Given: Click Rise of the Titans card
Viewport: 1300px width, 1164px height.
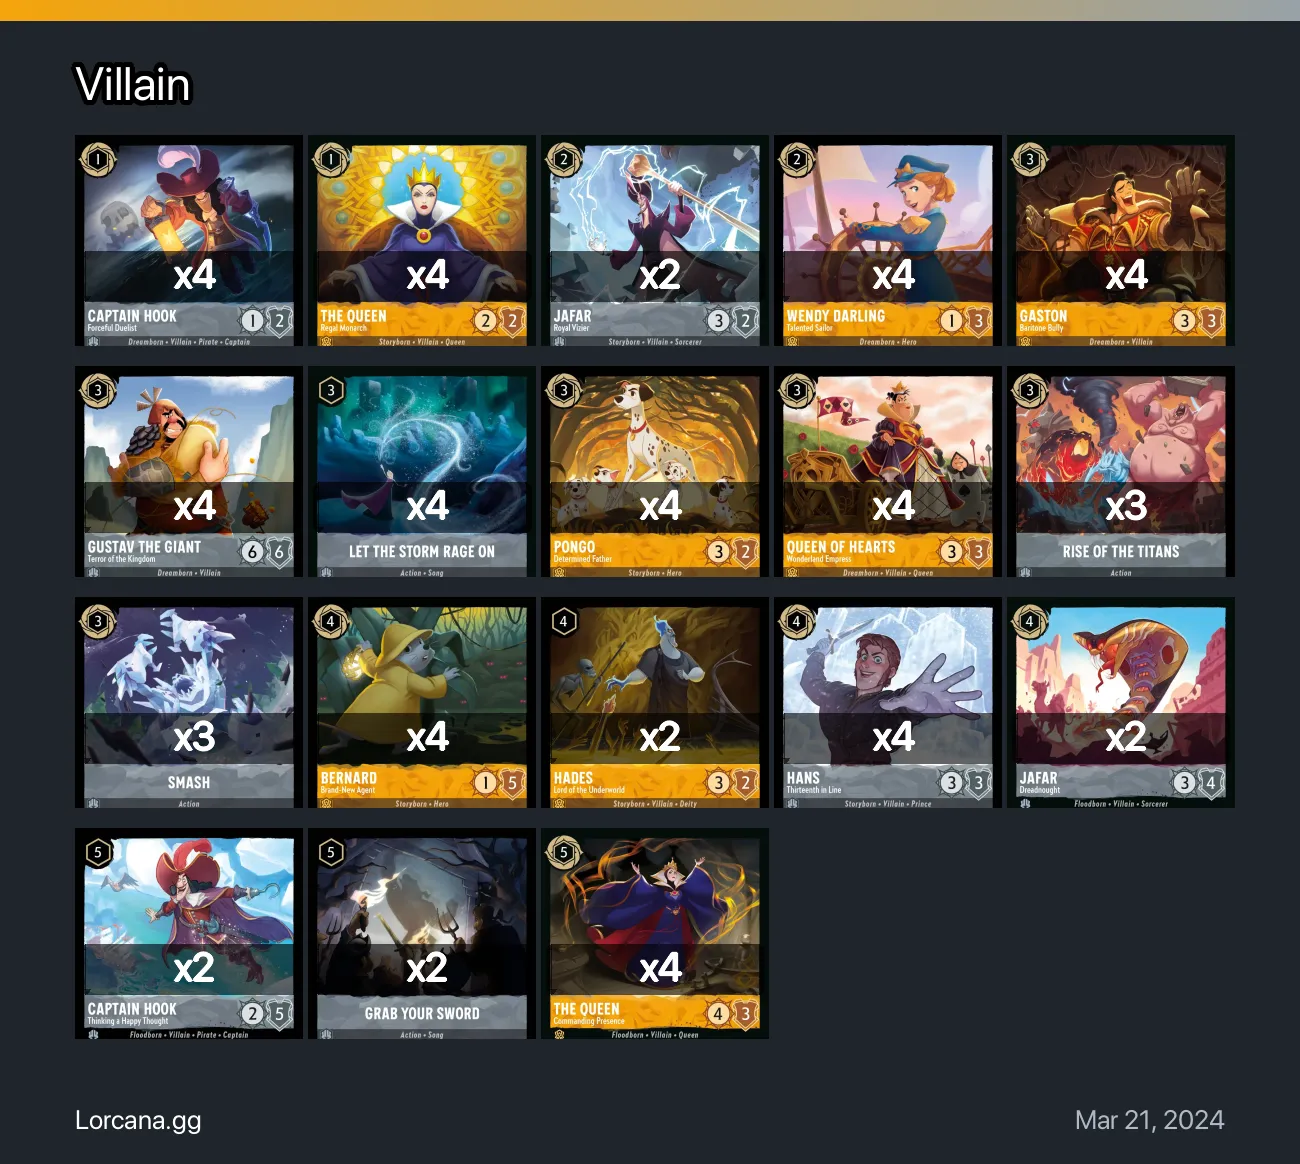Looking at the screenshot, I should tap(1121, 472).
